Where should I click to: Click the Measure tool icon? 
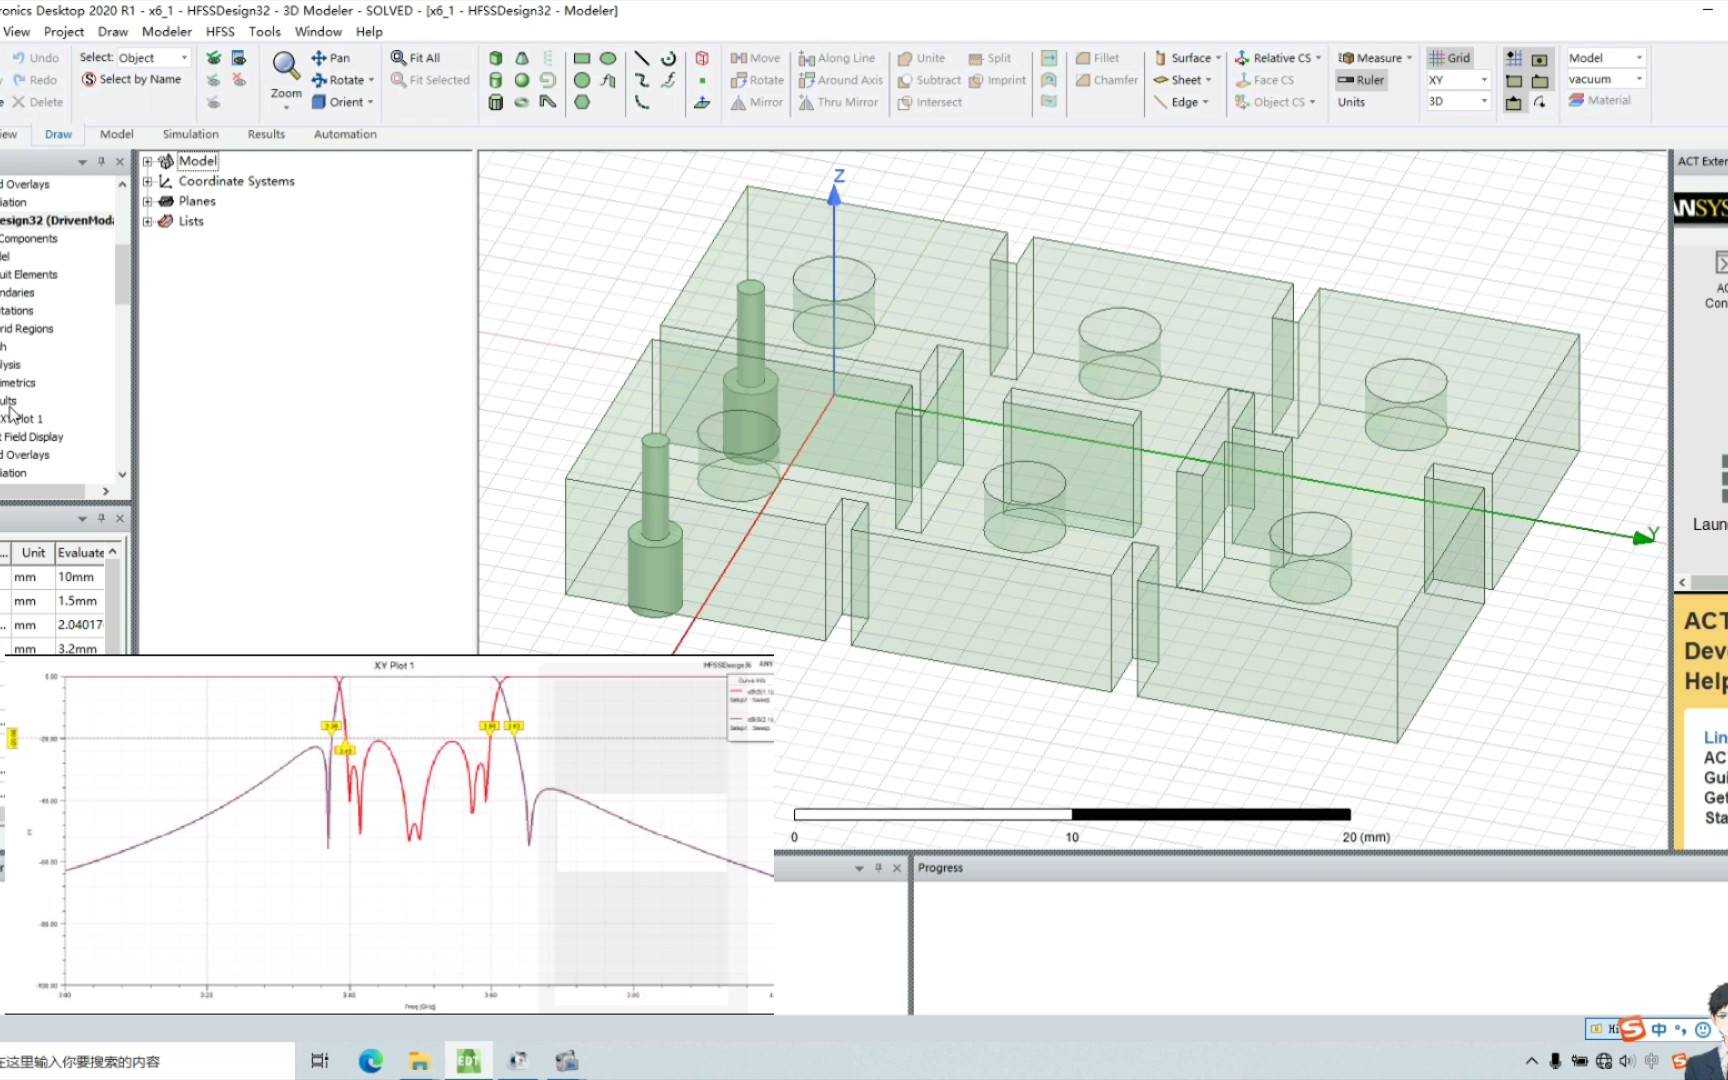(1346, 58)
